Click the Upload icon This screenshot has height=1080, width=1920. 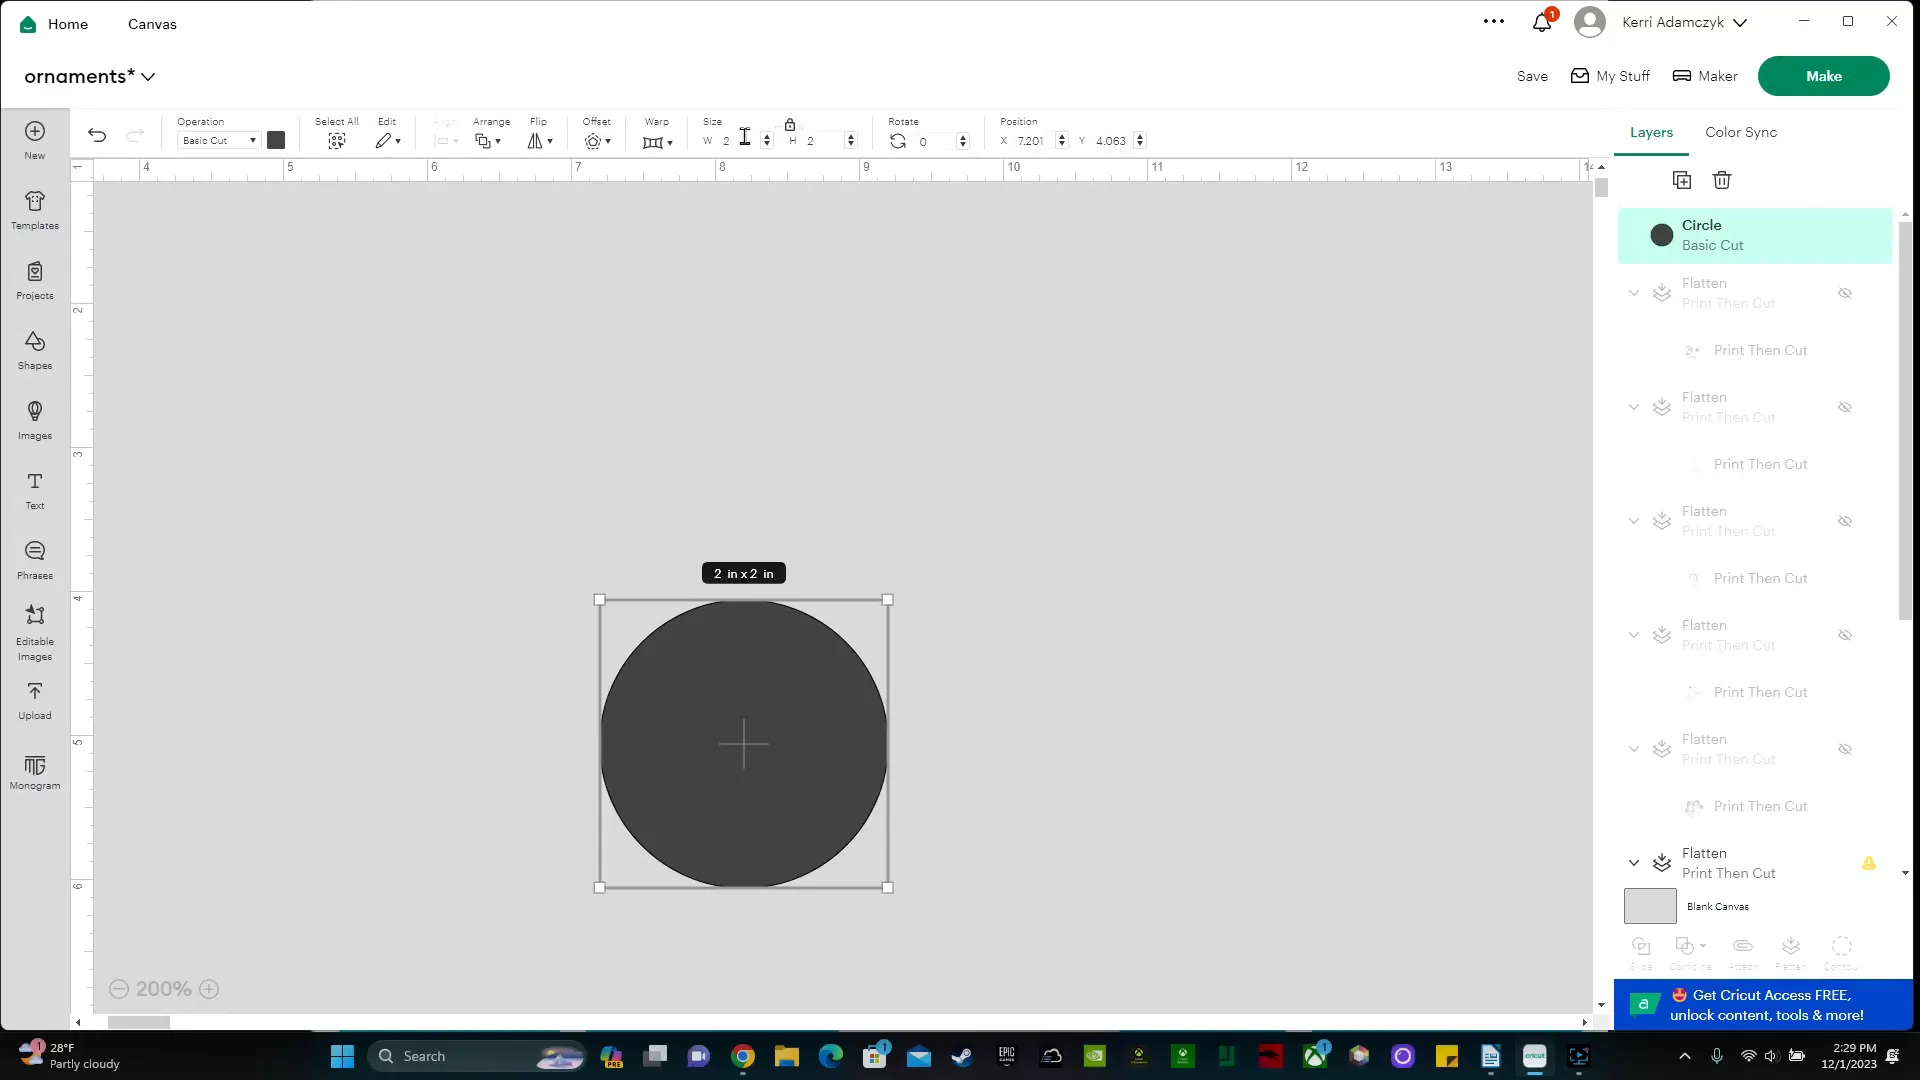[35, 691]
